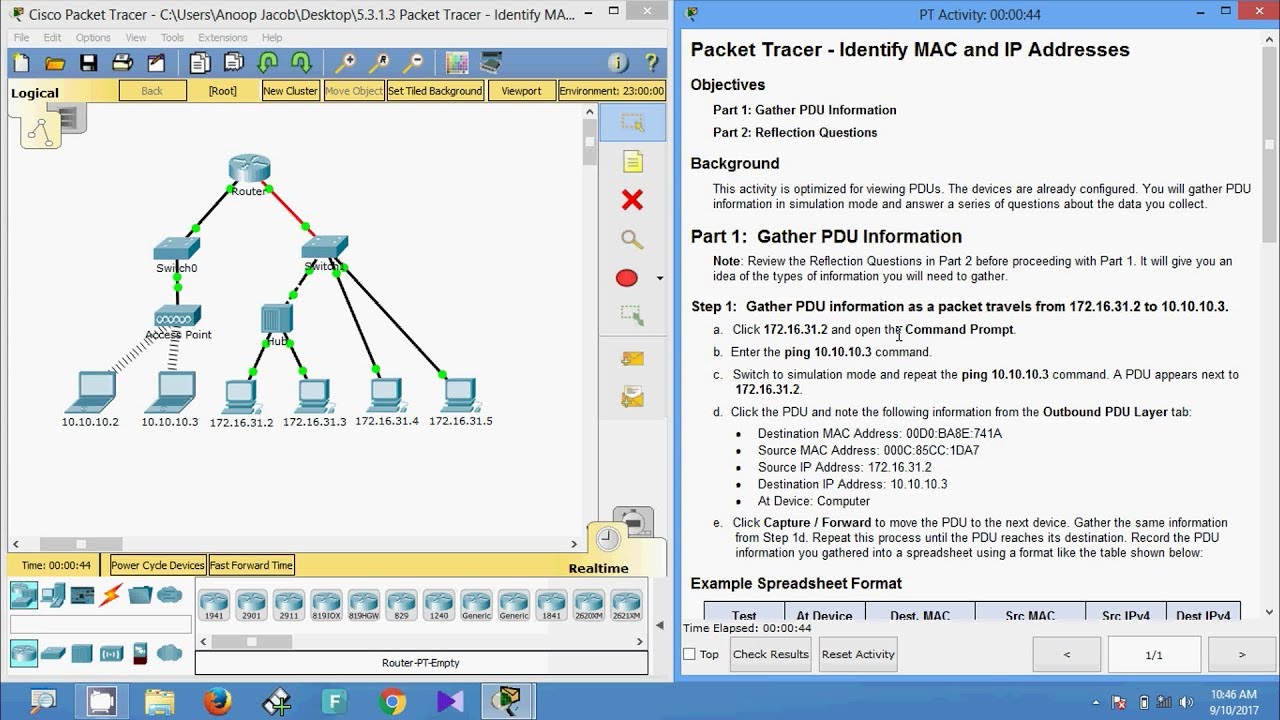Go to next instruction page arrow
Image resolution: width=1280 pixels, height=720 pixels.
click(x=1242, y=654)
